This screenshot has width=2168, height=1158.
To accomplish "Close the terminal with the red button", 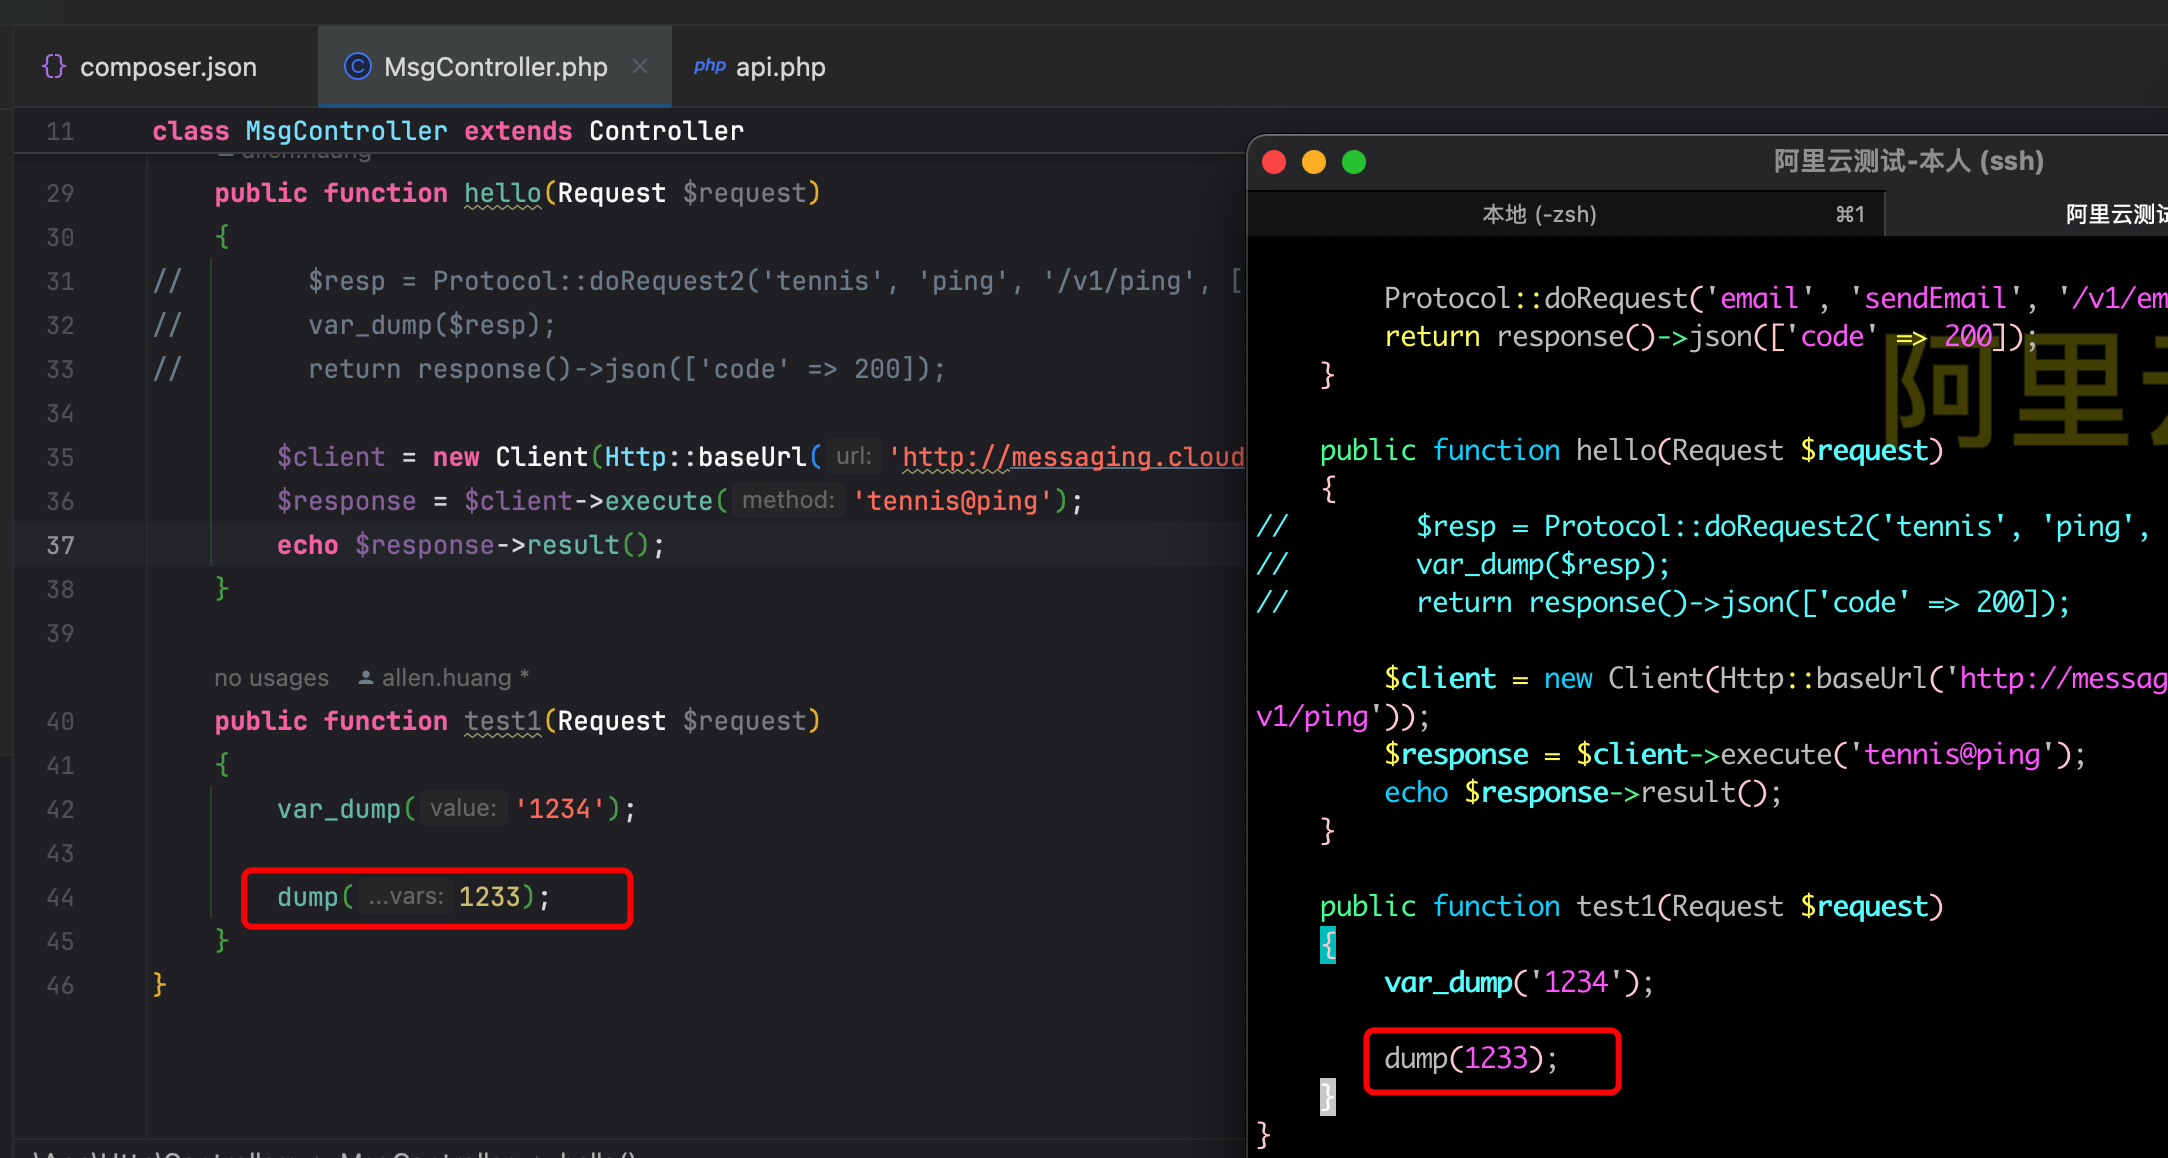I will (1274, 162).
